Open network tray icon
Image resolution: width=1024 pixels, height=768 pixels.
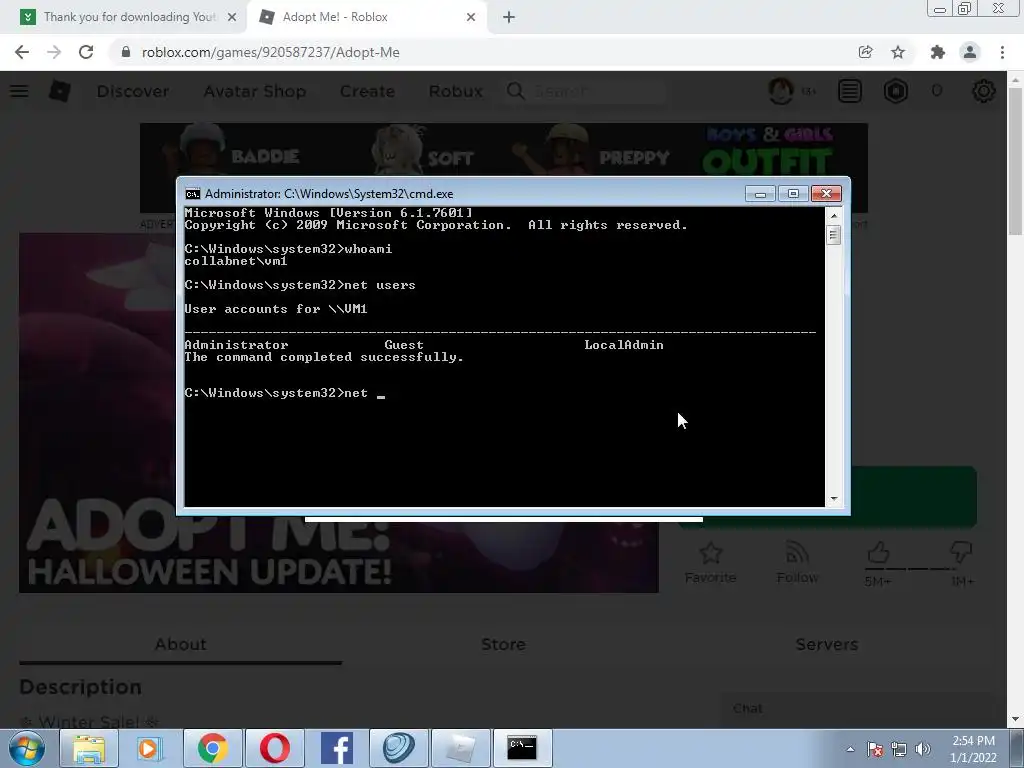click(899, 749)
